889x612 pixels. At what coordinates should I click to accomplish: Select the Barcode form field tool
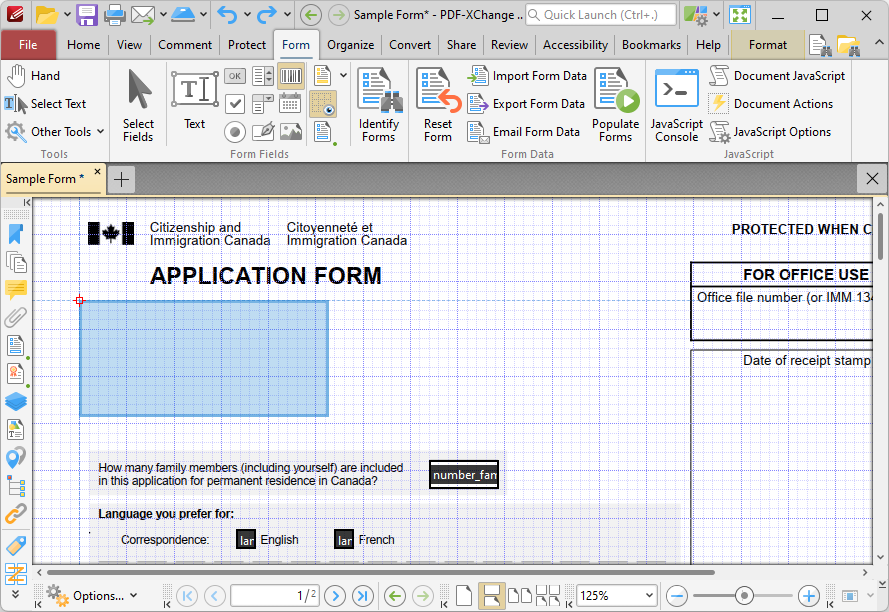[291, 77]
